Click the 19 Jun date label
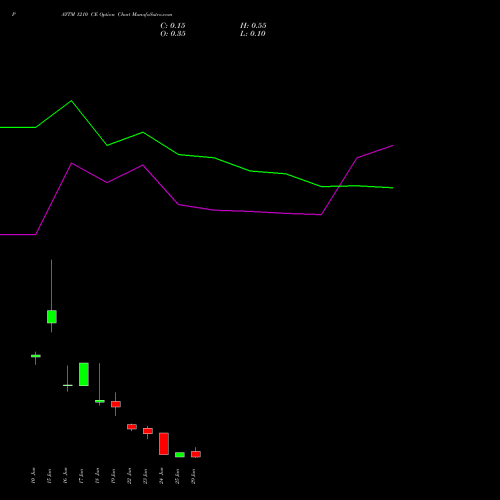 pos(113,476)
